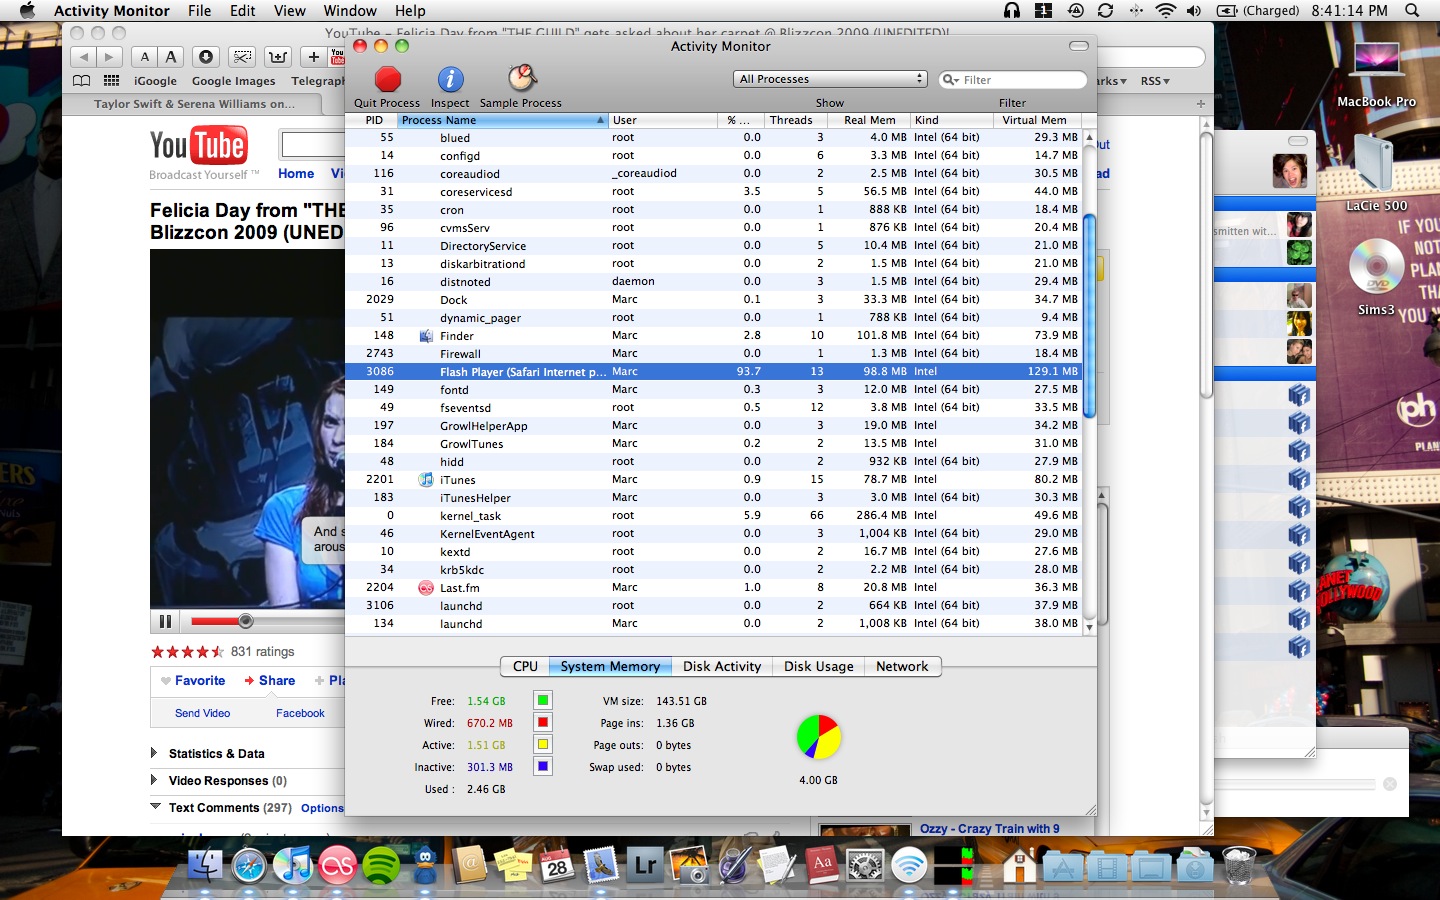Click the iTunes icon in the iTunes process row

[x=426, y=480]
